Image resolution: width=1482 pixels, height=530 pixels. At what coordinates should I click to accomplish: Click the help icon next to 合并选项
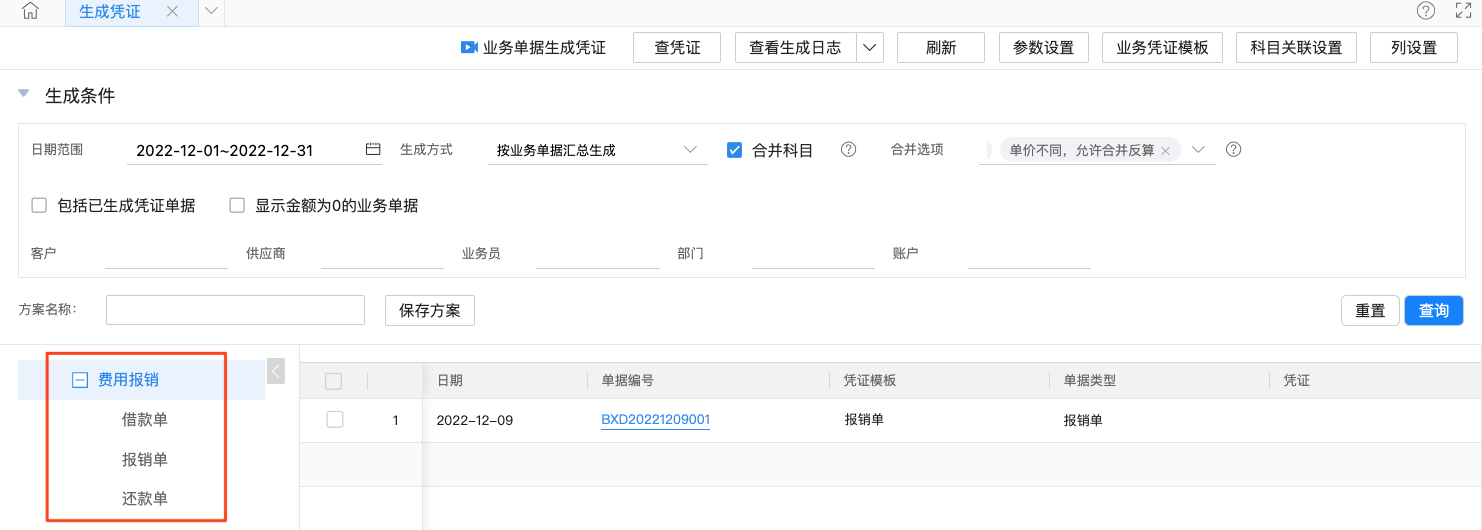coord(1233,149)
